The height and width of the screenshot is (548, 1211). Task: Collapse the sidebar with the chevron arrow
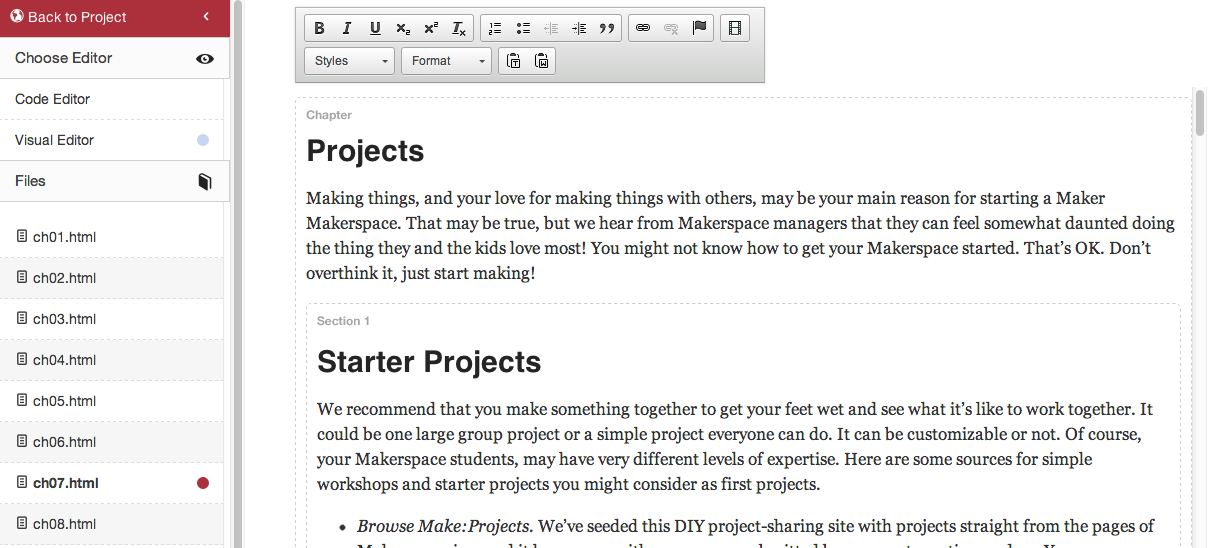click(205, 17)
